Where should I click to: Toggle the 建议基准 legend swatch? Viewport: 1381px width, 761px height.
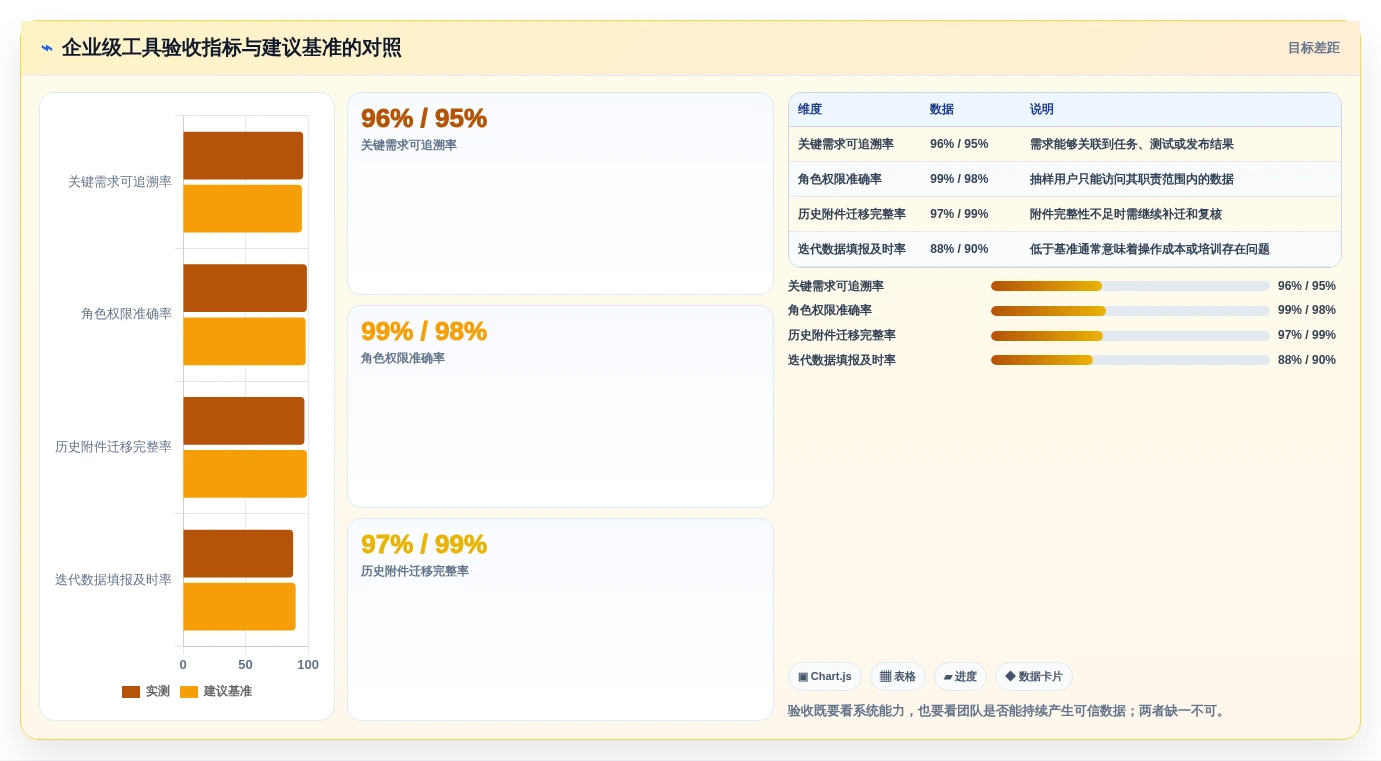(x=189, y=692)
